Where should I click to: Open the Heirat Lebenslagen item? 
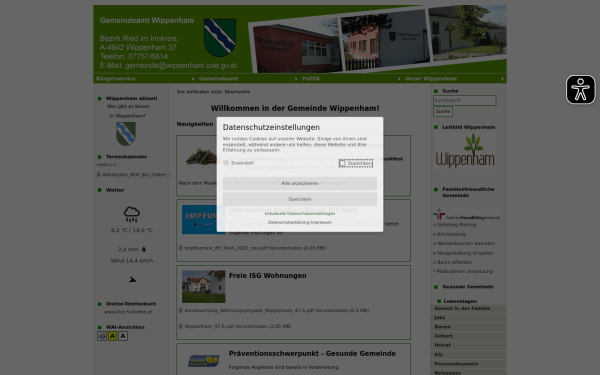(468, 345)
